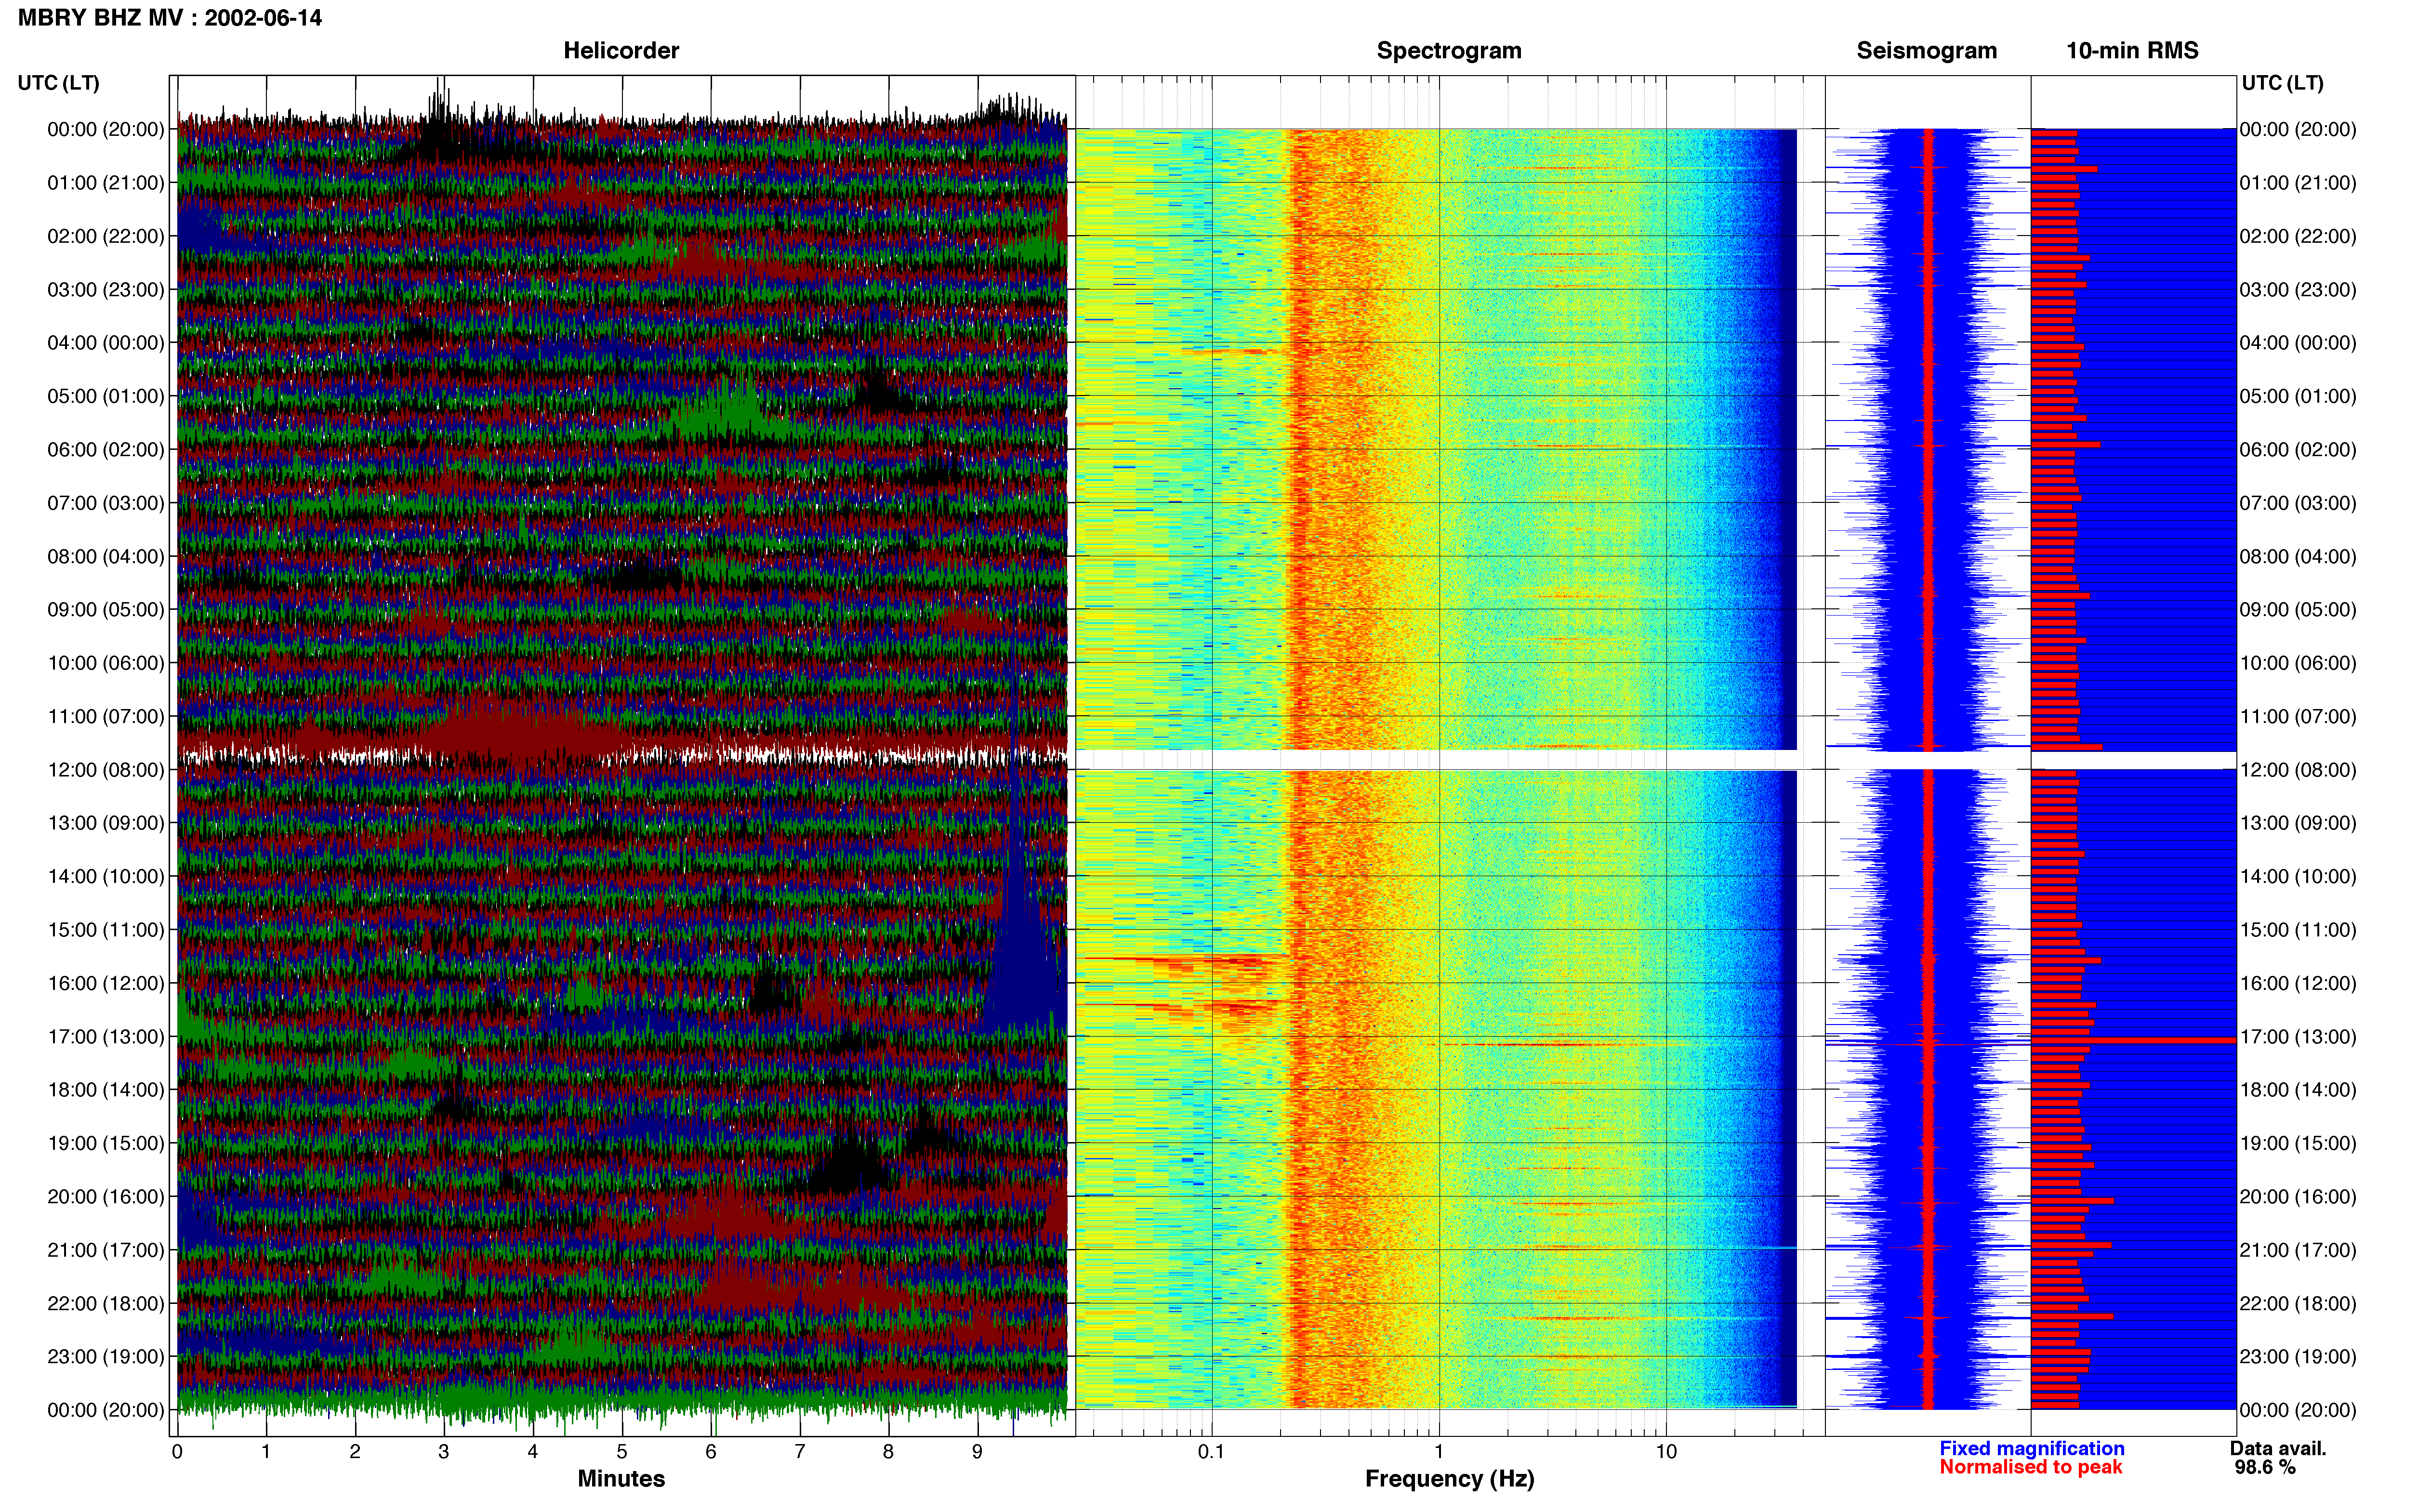The image size is (2418, 1512).
Task: Click the 'Frequency (Hz)' axis label
Action: 1449,1479
